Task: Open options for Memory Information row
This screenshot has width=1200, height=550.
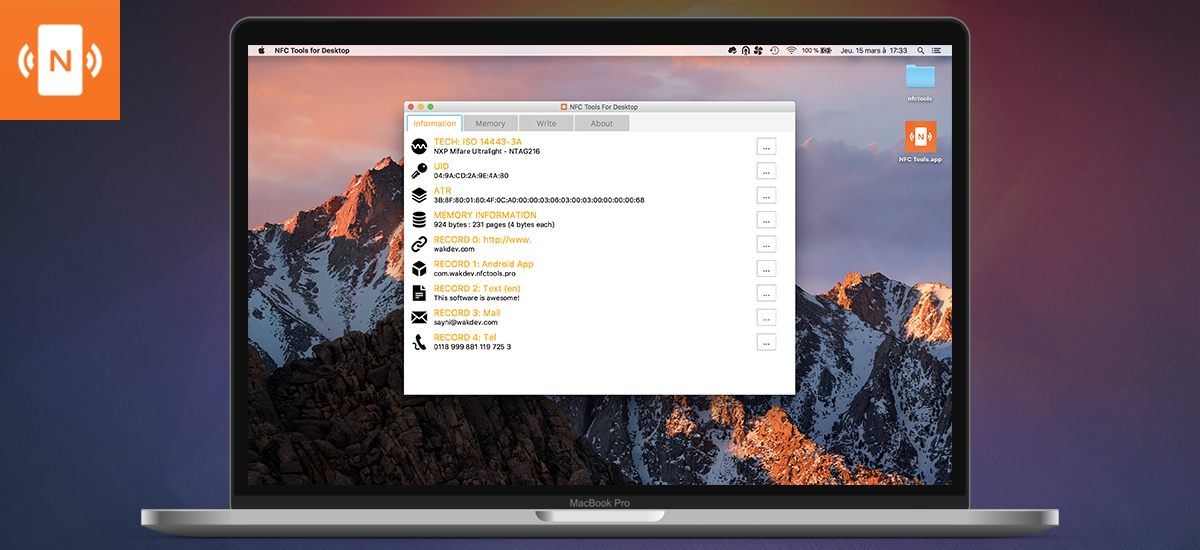Action: (766, 220)
